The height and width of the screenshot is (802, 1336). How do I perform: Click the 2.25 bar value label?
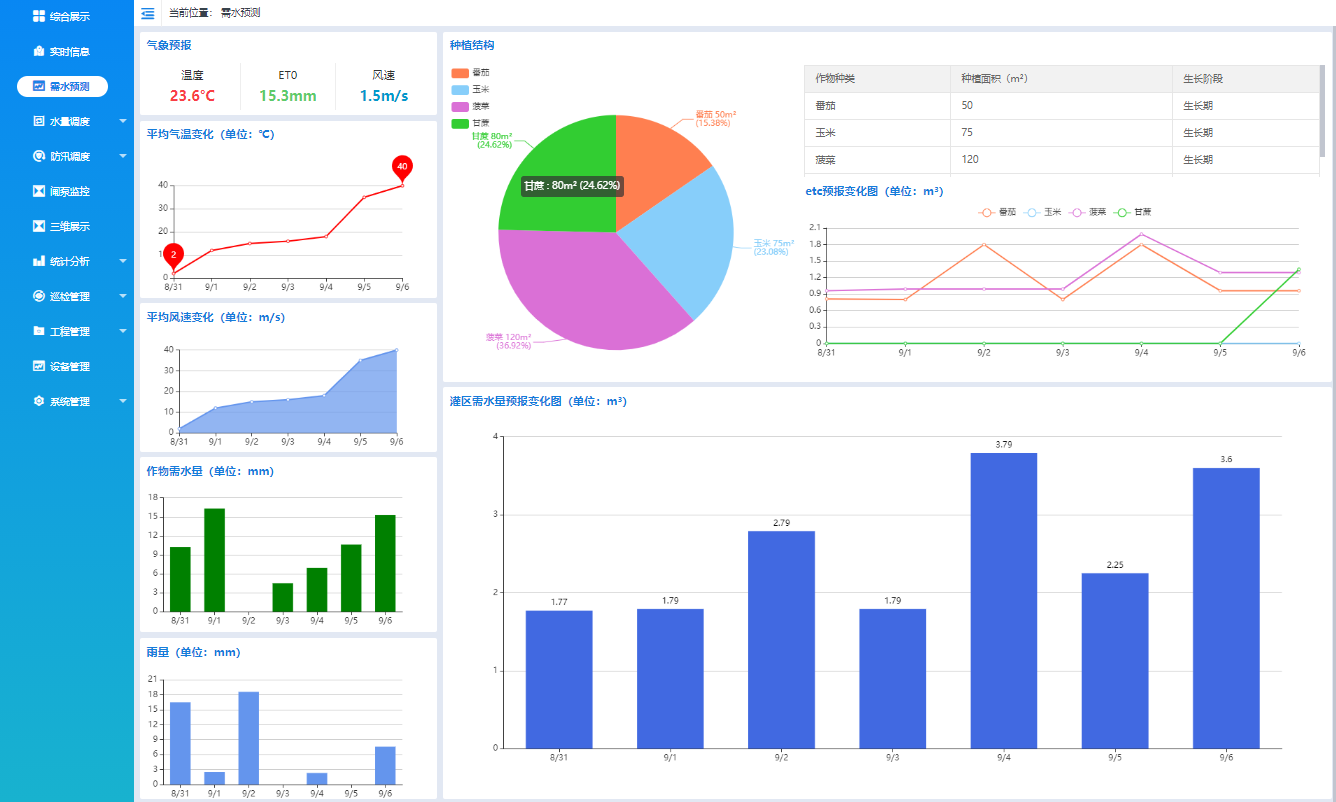[x=1115, y=564]
